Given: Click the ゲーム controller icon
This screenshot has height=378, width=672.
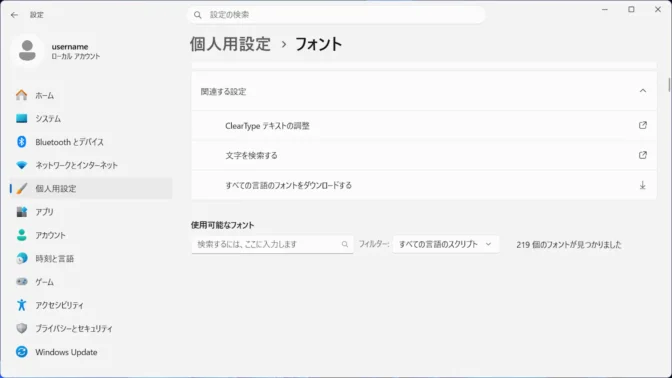Looking at the screenshot, I should tap(21, 282).
